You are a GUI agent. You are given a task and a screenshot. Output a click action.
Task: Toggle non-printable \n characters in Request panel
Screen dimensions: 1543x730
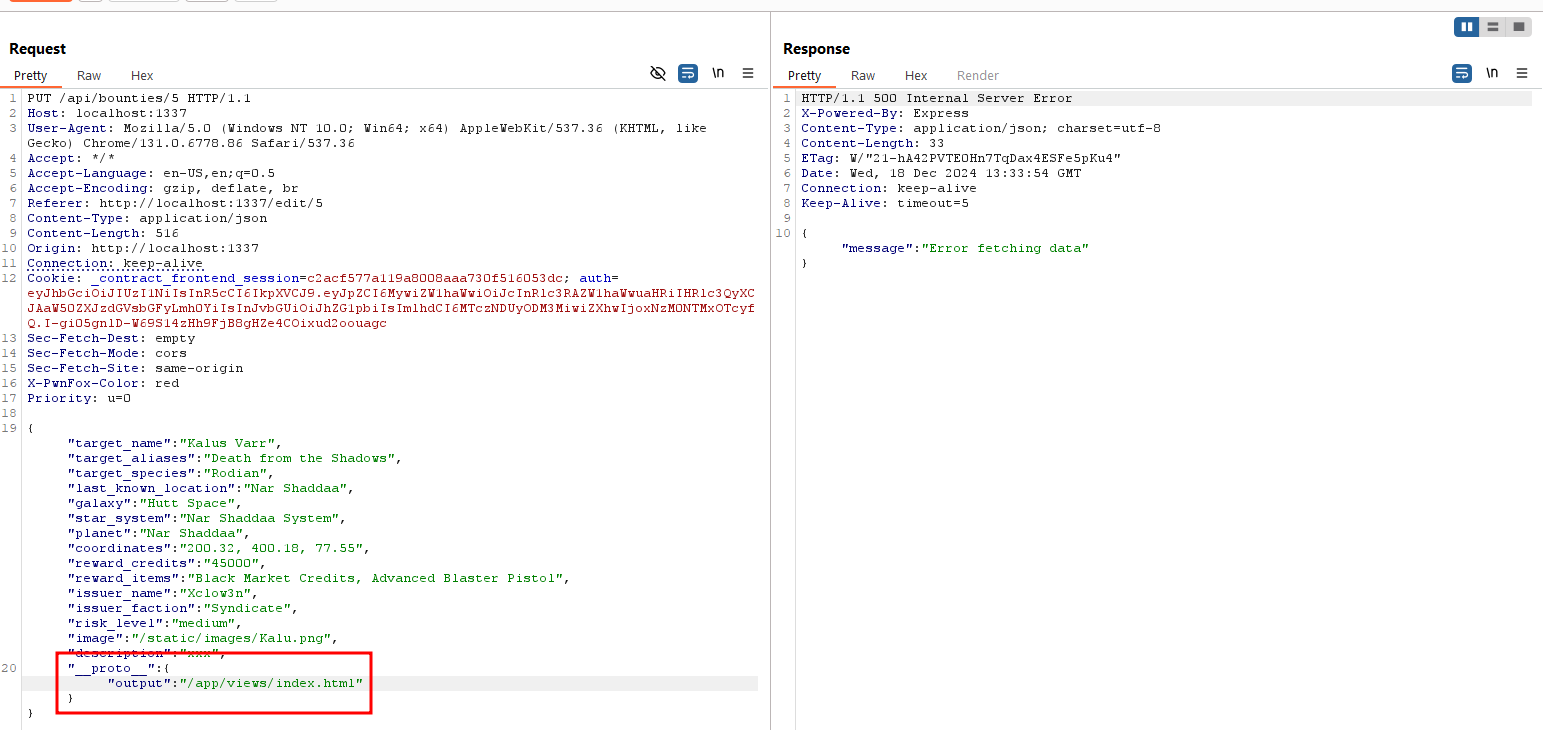click(718, 74)
